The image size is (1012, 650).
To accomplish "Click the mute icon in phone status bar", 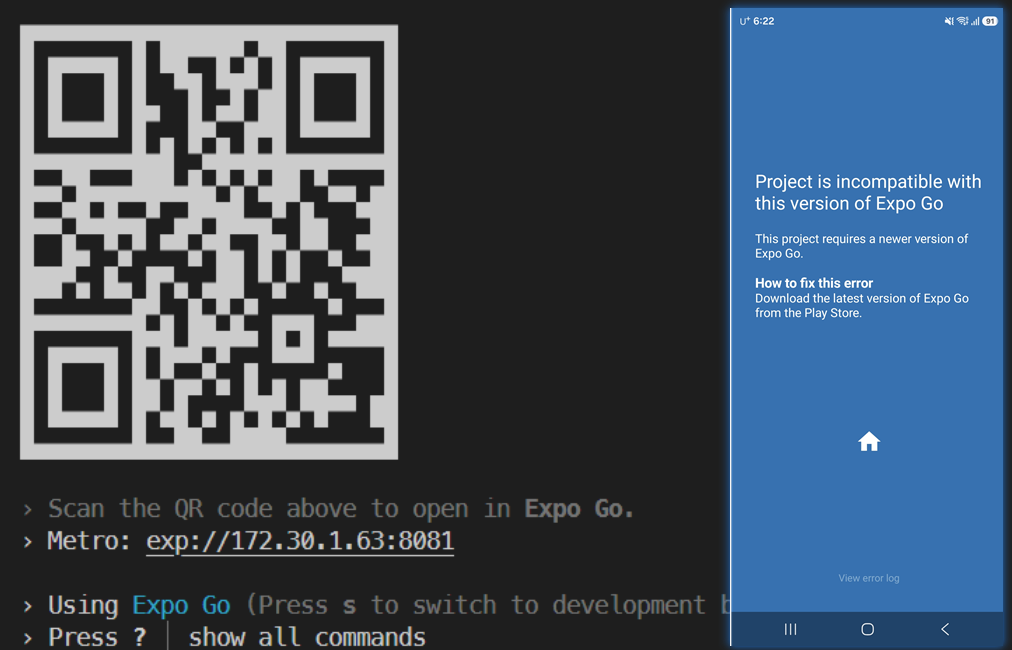I will click(x=949, y=21).
